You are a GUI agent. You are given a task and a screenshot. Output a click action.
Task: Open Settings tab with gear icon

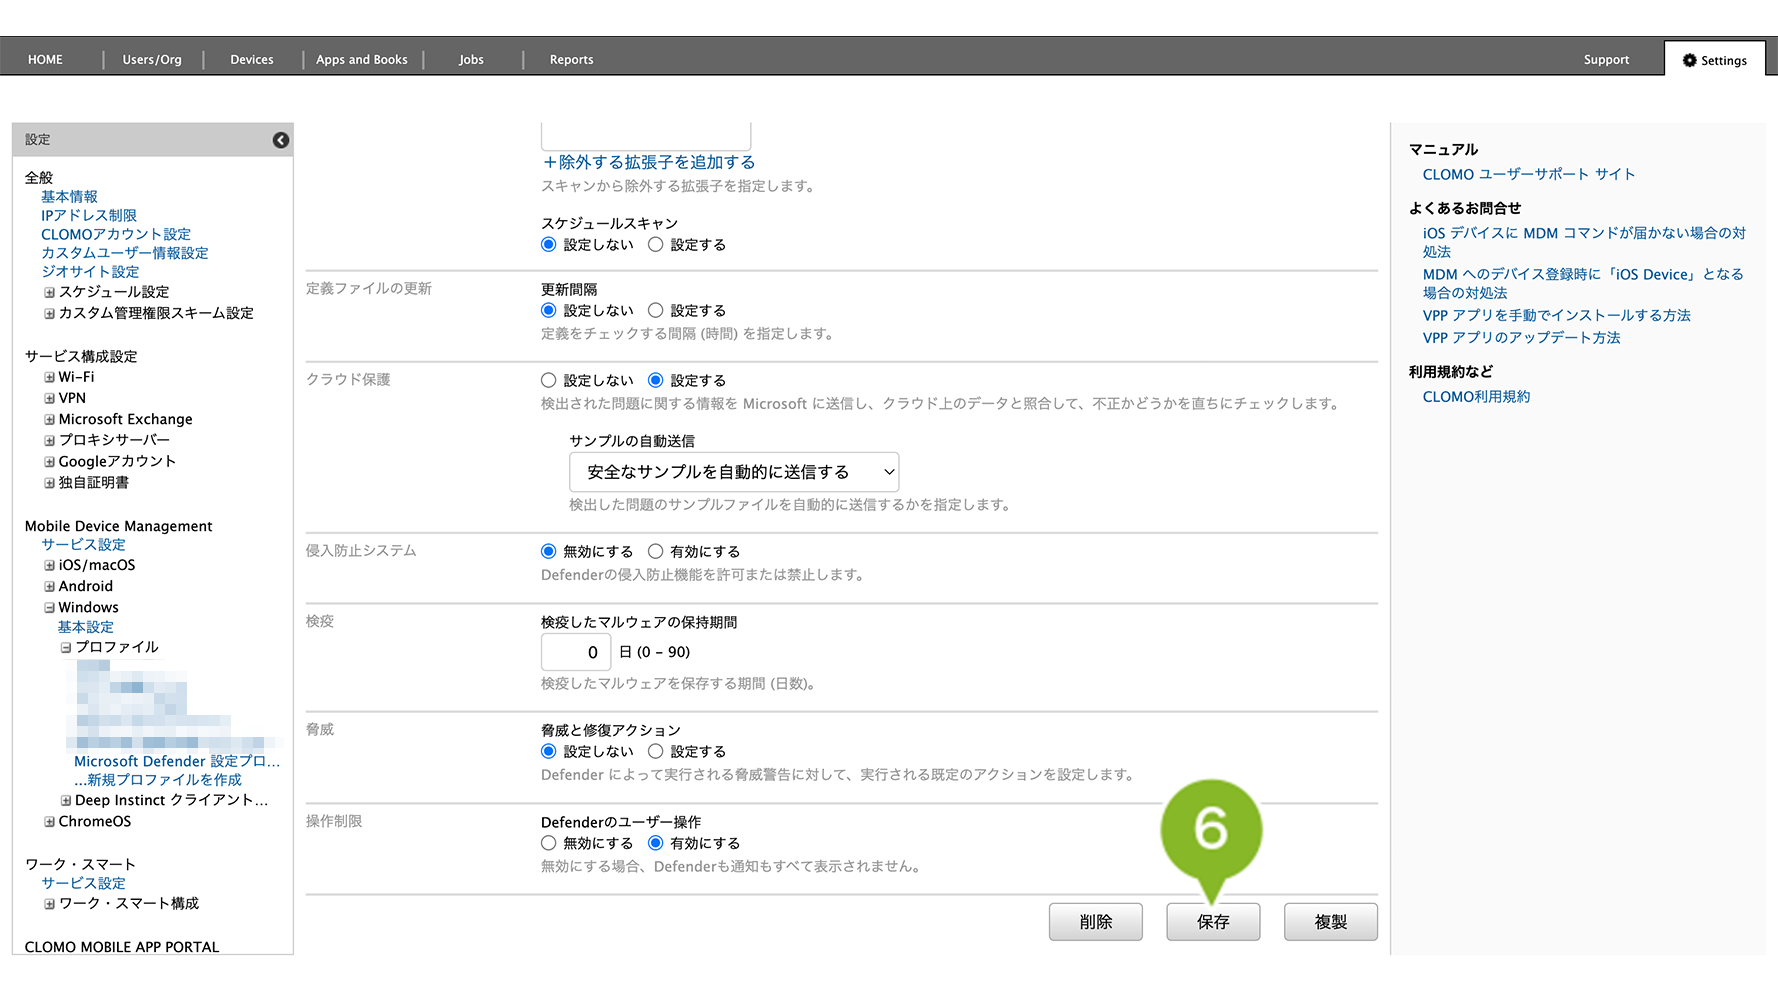coord(1714,60)
